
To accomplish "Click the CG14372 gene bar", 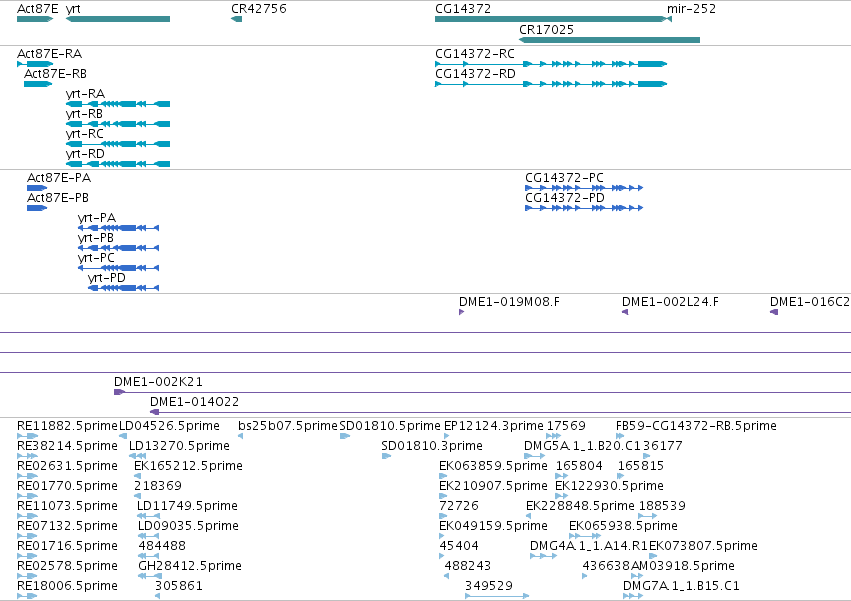I will pos(550,19).
